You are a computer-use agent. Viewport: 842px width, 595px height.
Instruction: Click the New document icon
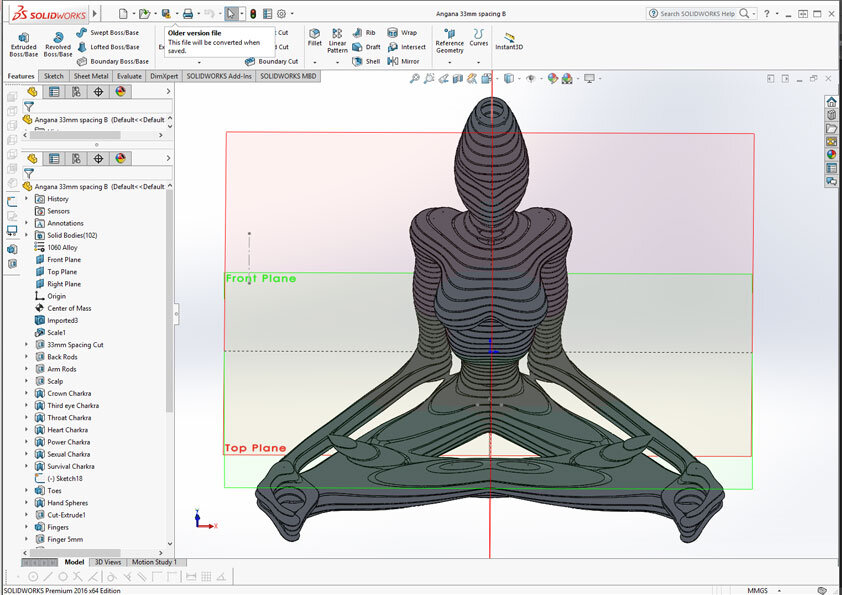point(123,13)
